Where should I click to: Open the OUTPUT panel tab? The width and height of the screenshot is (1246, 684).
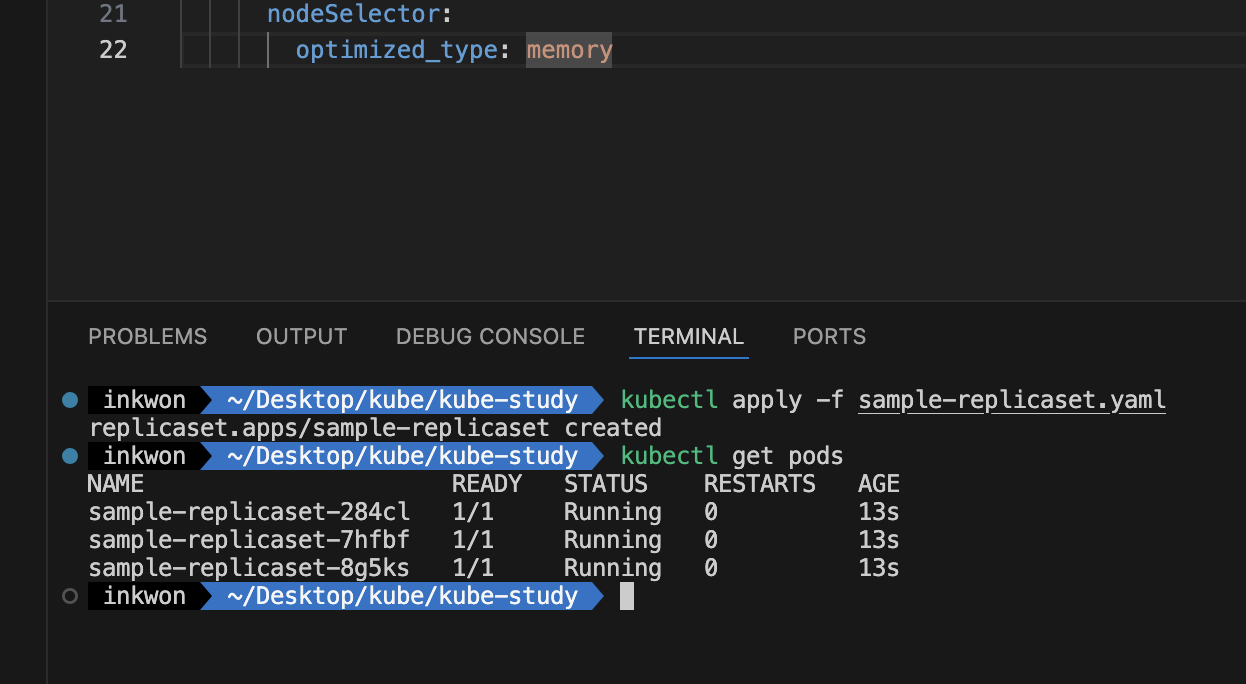301,337
